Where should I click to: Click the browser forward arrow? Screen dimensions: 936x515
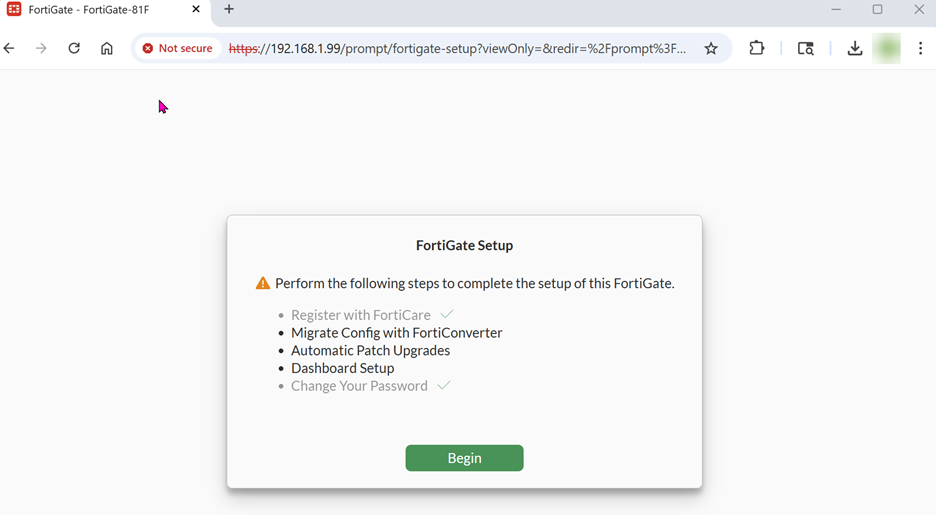click(x=41, y=48)
